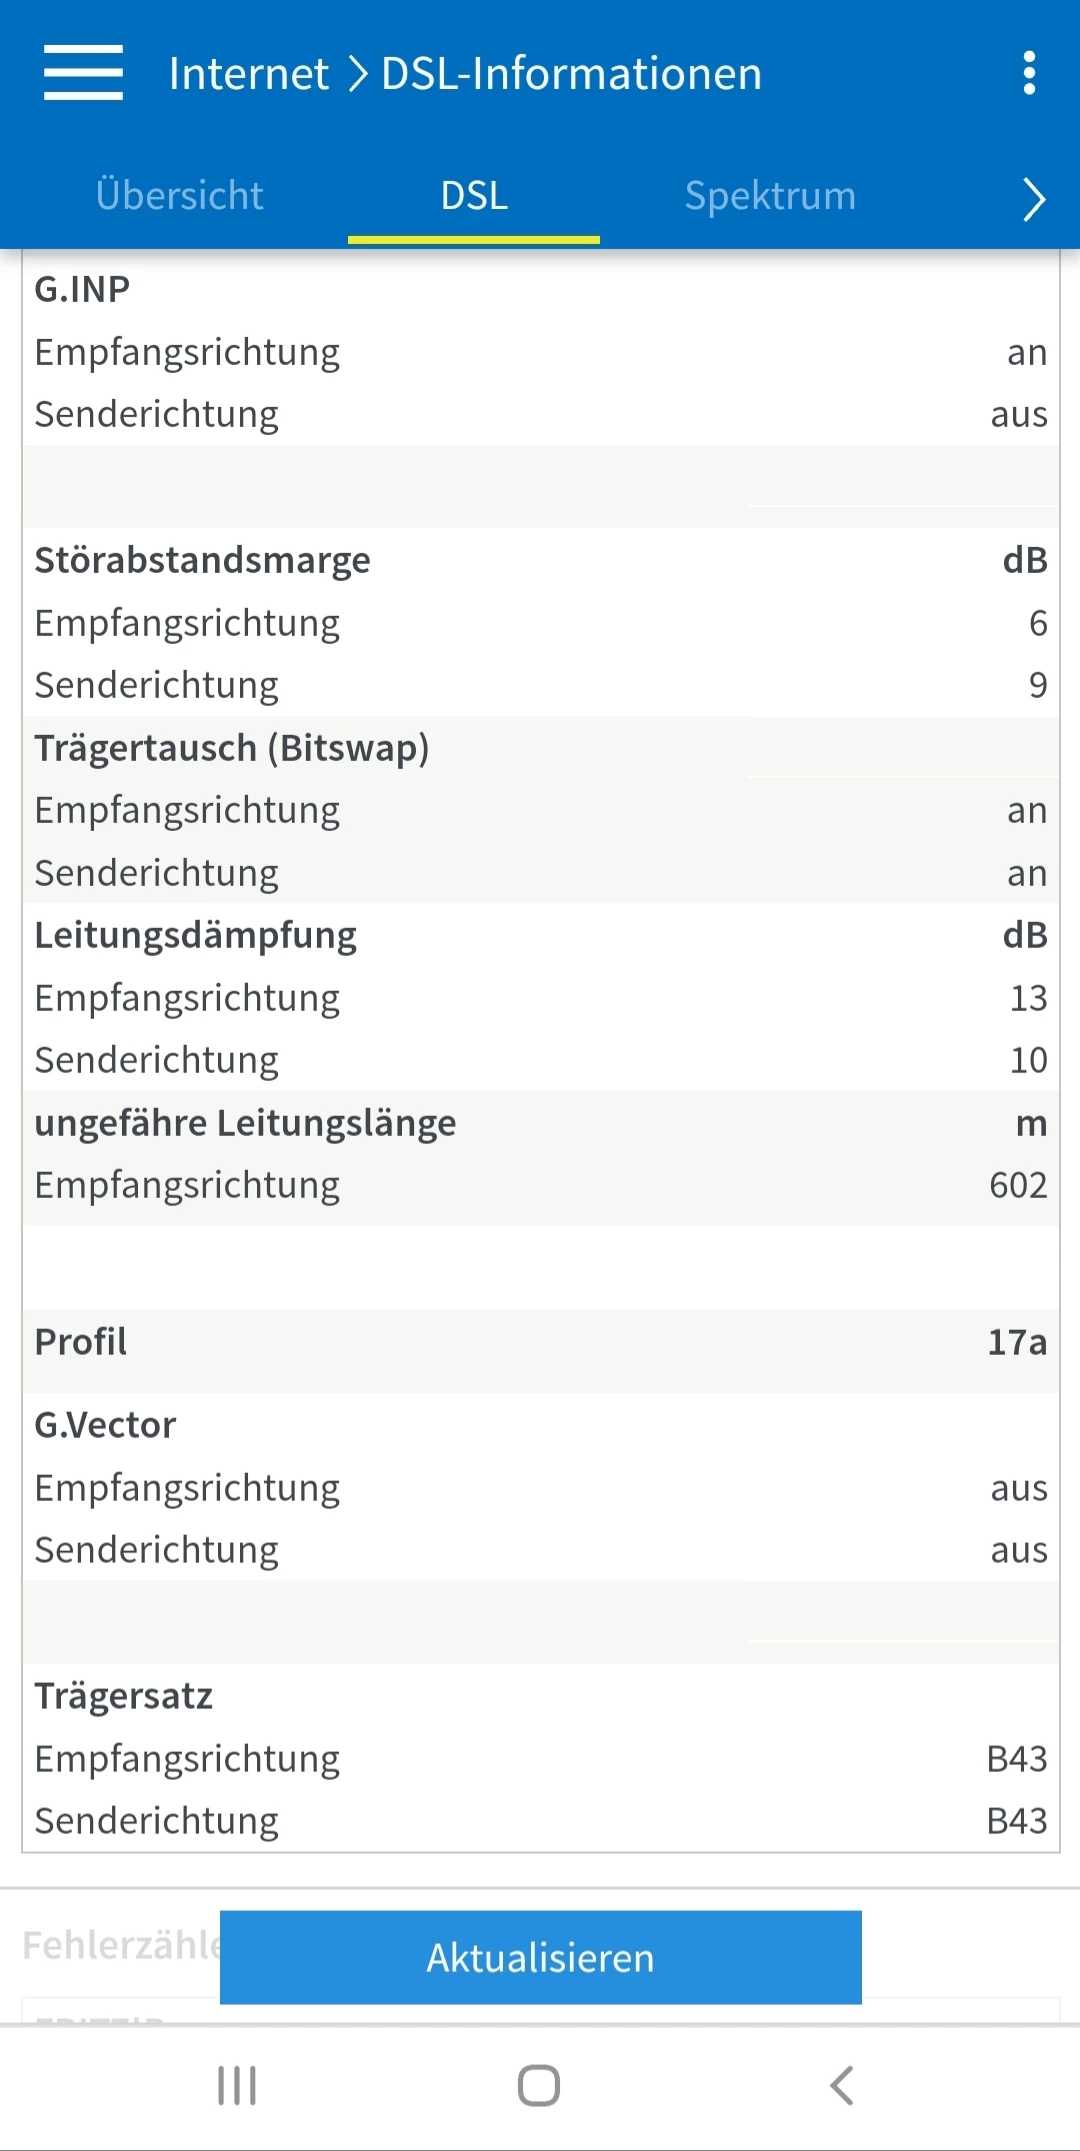The image size is (1080, 2151).
Task: Open the Android recent apps view
Action: [x=237, y=2086]
